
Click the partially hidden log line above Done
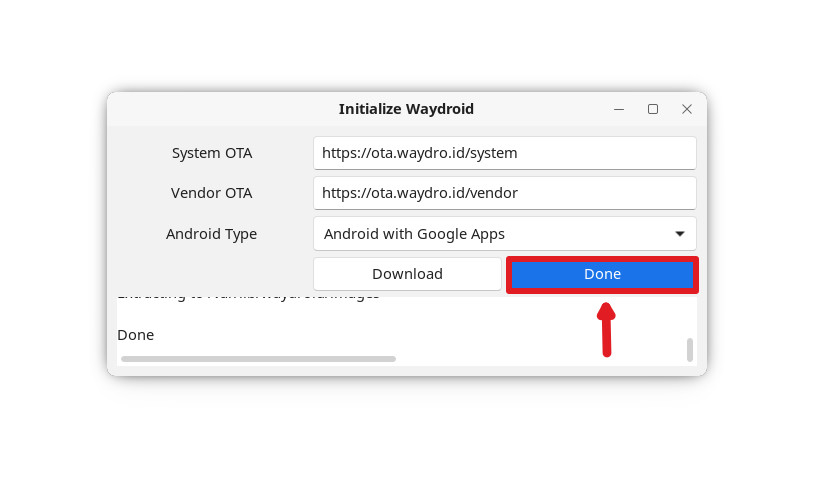tap(248, 296)
